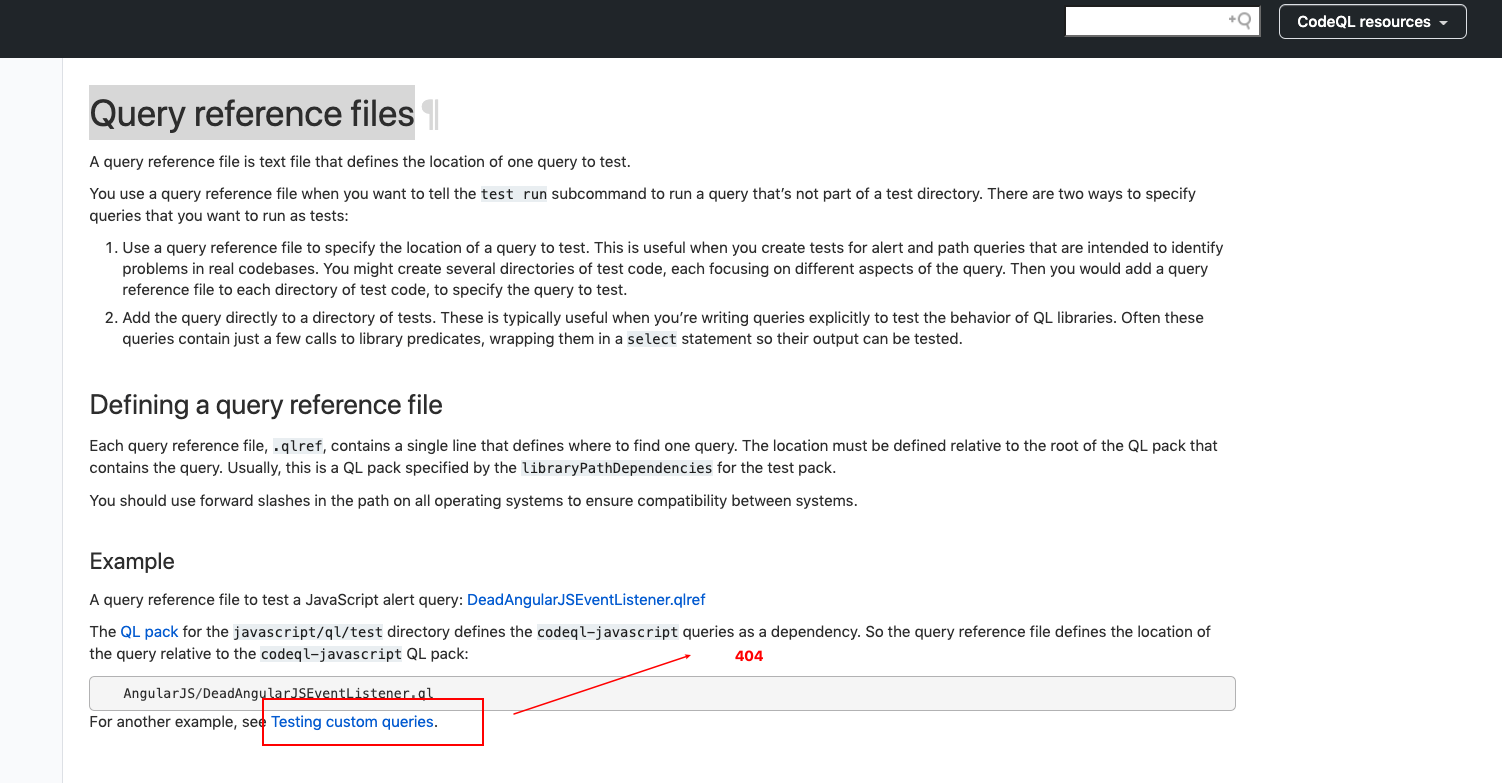Screen dimensions: 1502x783
Task: Click the caret arrow on CodeQL resources
Action: 1442,21
